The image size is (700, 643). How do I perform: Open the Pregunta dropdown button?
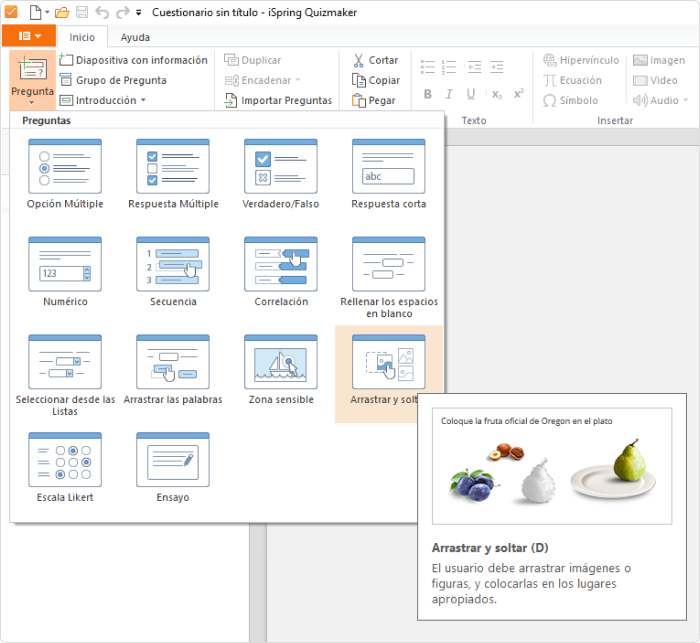pos(32,80)
